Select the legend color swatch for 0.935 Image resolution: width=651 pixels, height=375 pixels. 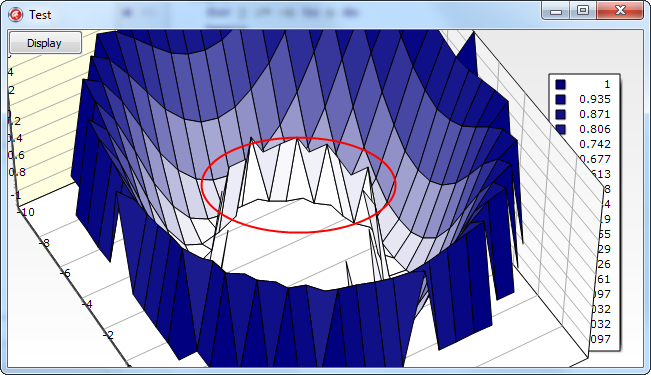[x=560, y=99]
